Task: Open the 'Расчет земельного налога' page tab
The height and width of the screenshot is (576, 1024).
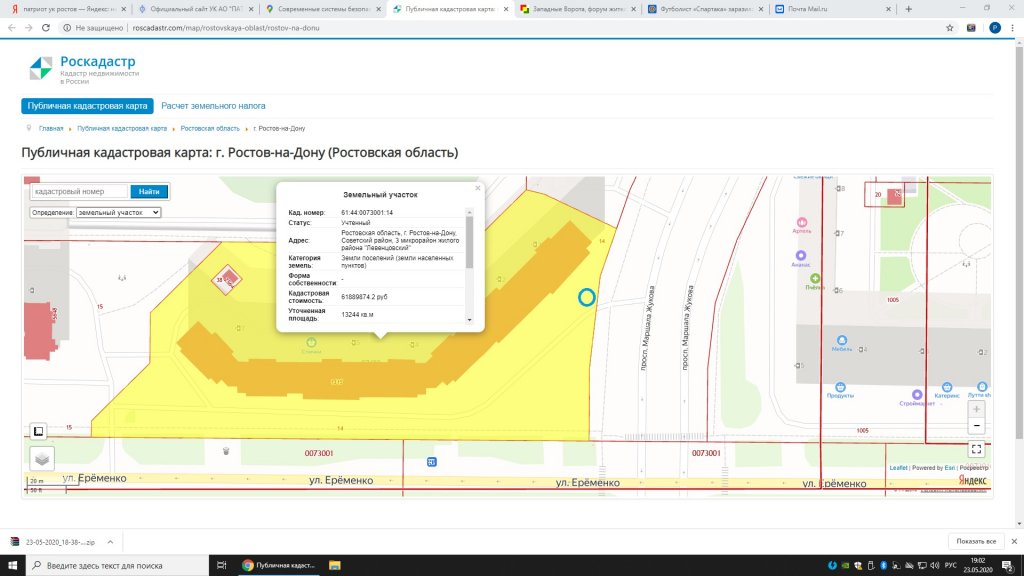Action: pos(213,106)
